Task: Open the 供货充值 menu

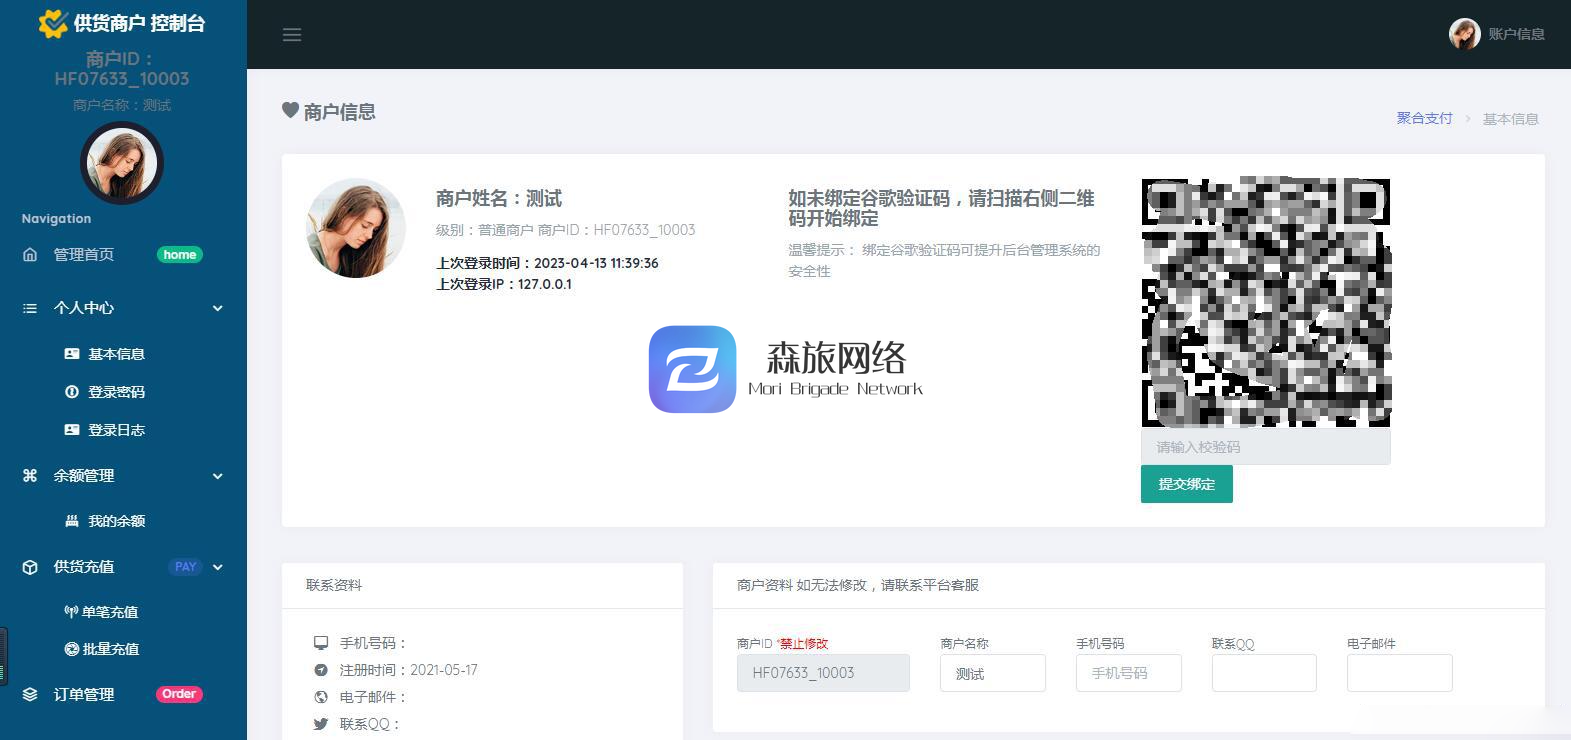Action: [x=84, y=567]
